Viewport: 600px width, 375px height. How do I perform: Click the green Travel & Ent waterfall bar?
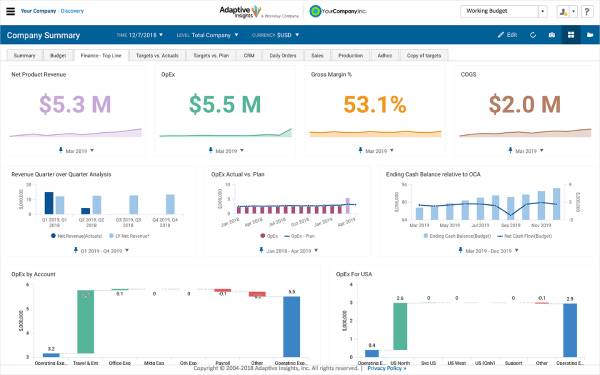[x=86, y=321]
